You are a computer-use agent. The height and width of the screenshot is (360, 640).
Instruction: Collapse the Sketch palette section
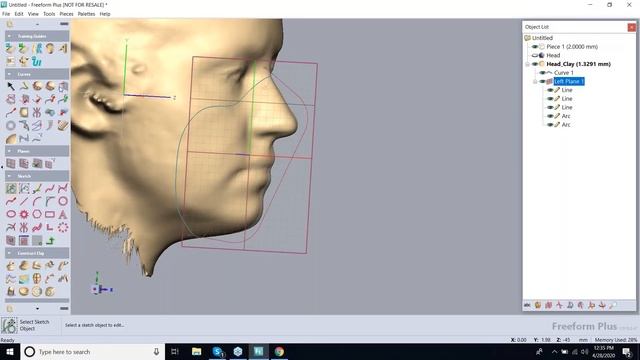(x=9, y=176)
